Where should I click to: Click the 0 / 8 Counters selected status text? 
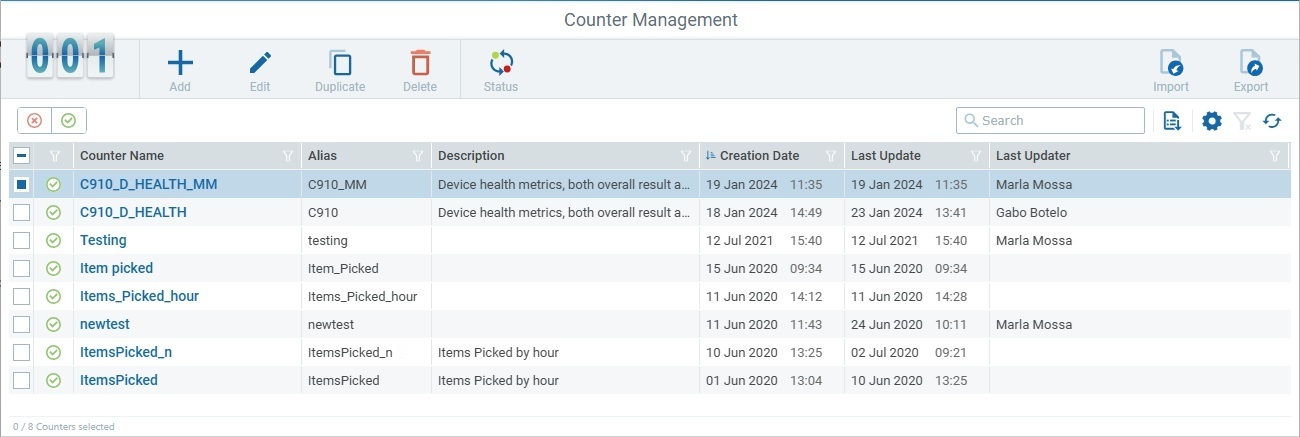(64, 427)
